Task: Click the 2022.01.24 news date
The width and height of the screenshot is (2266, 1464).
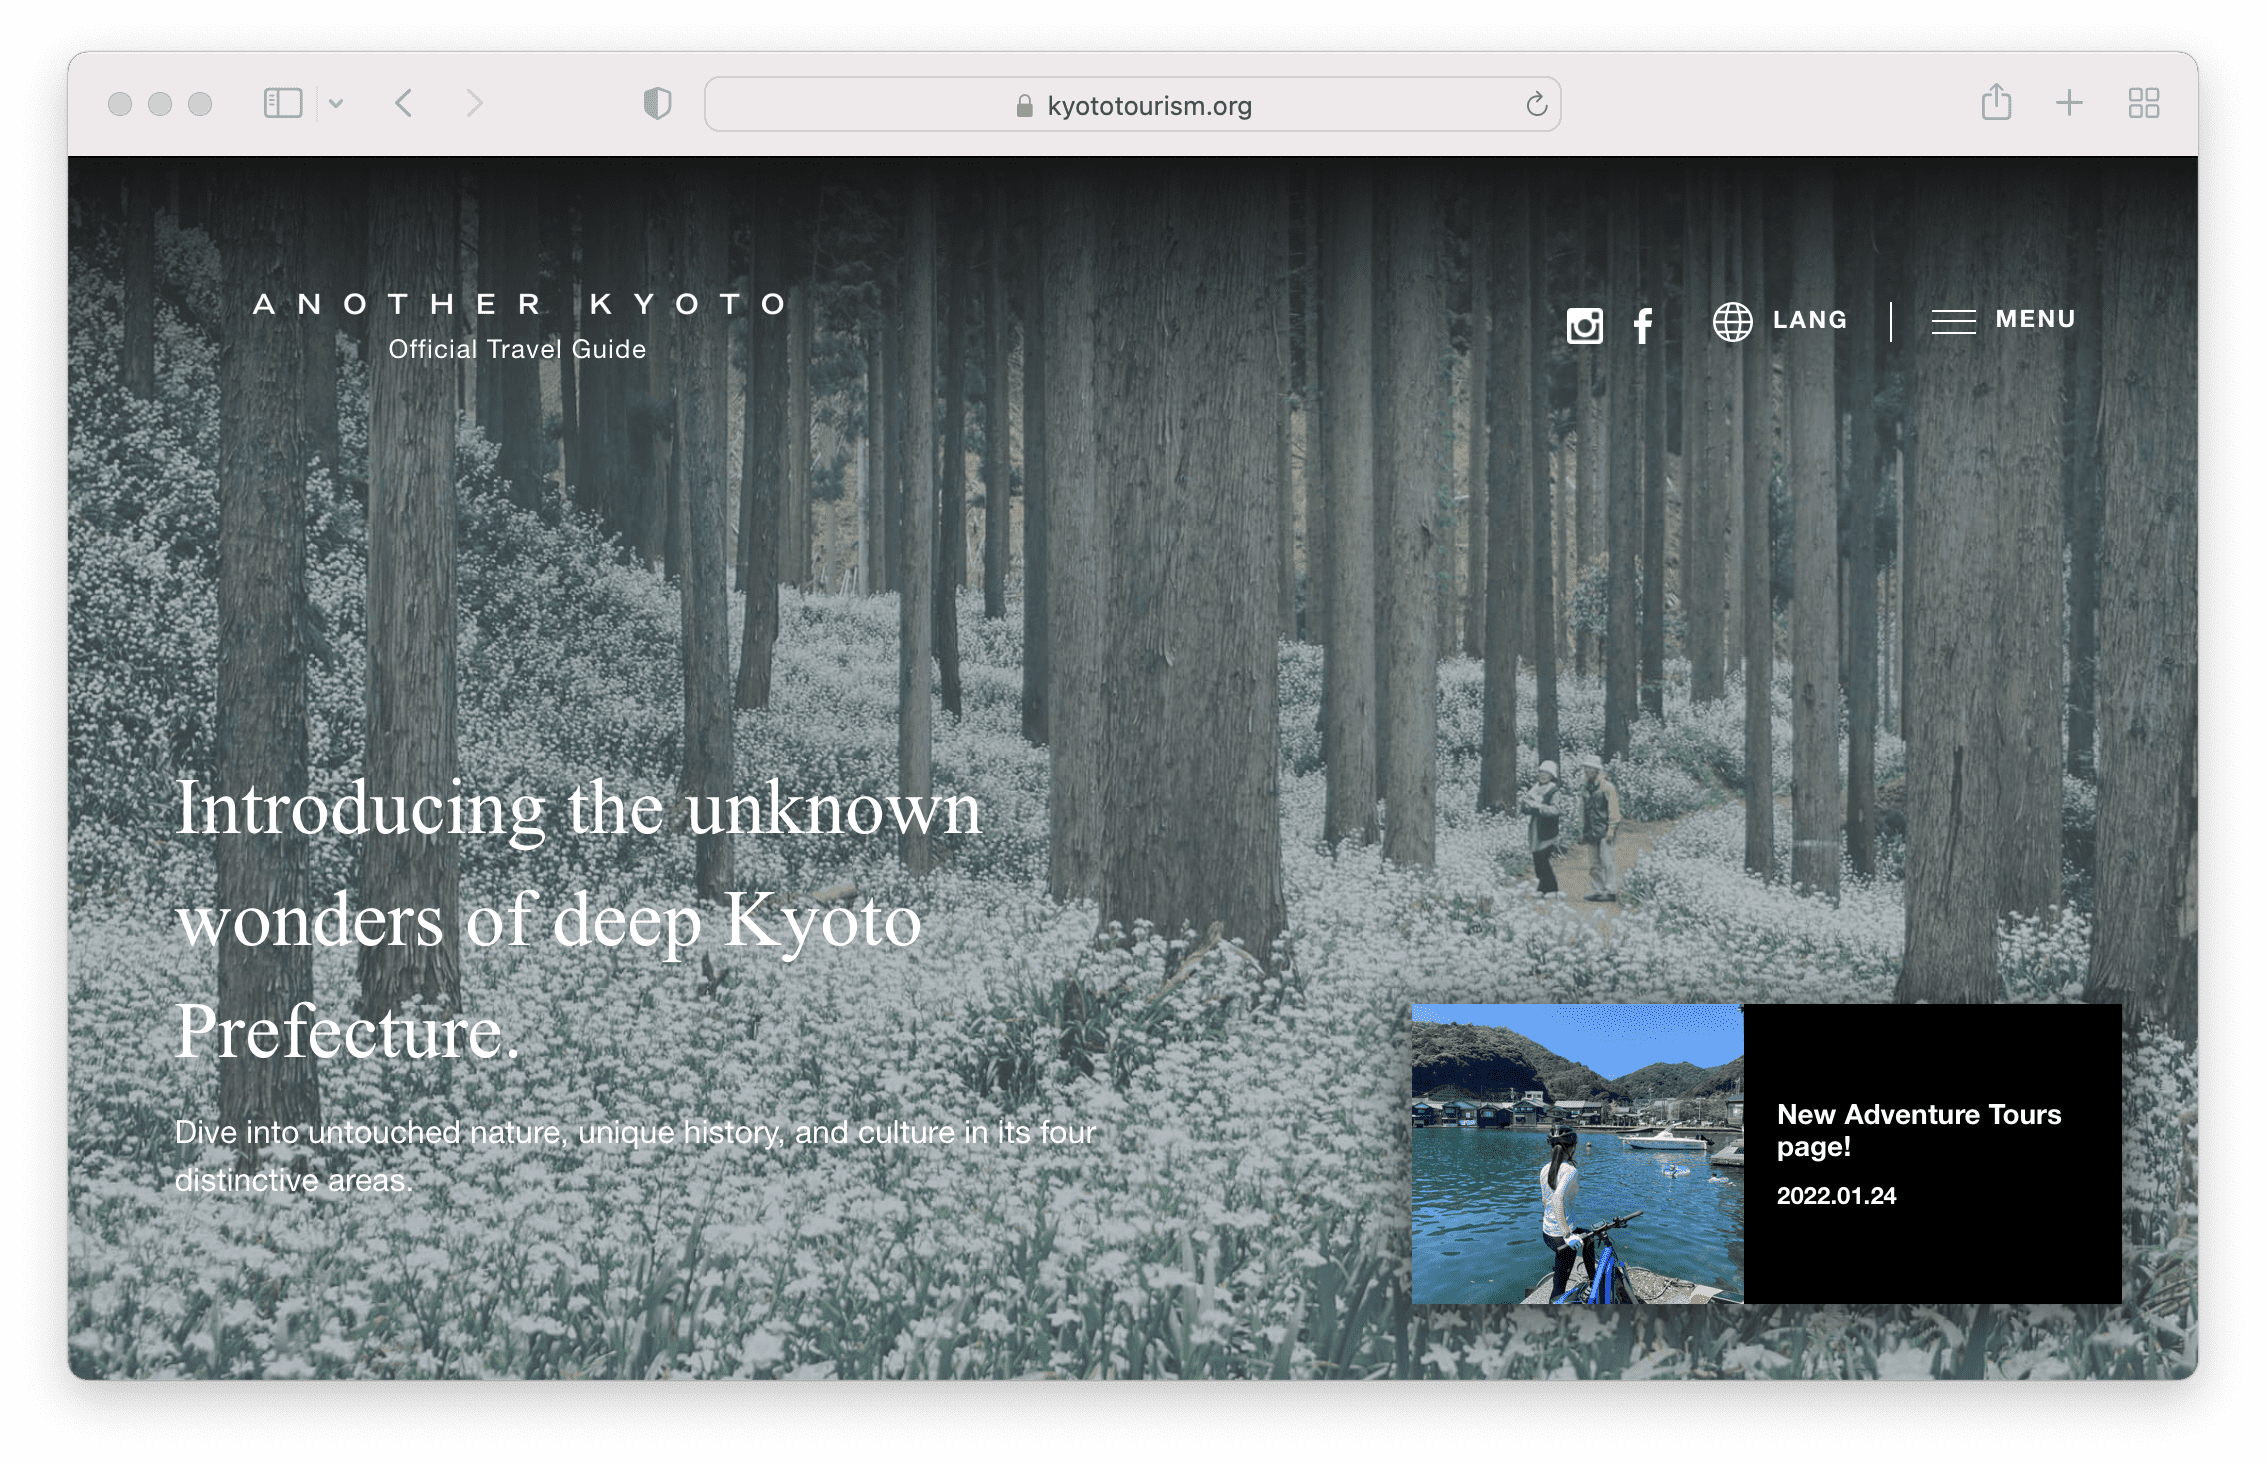Action: pos(1836,1196)
